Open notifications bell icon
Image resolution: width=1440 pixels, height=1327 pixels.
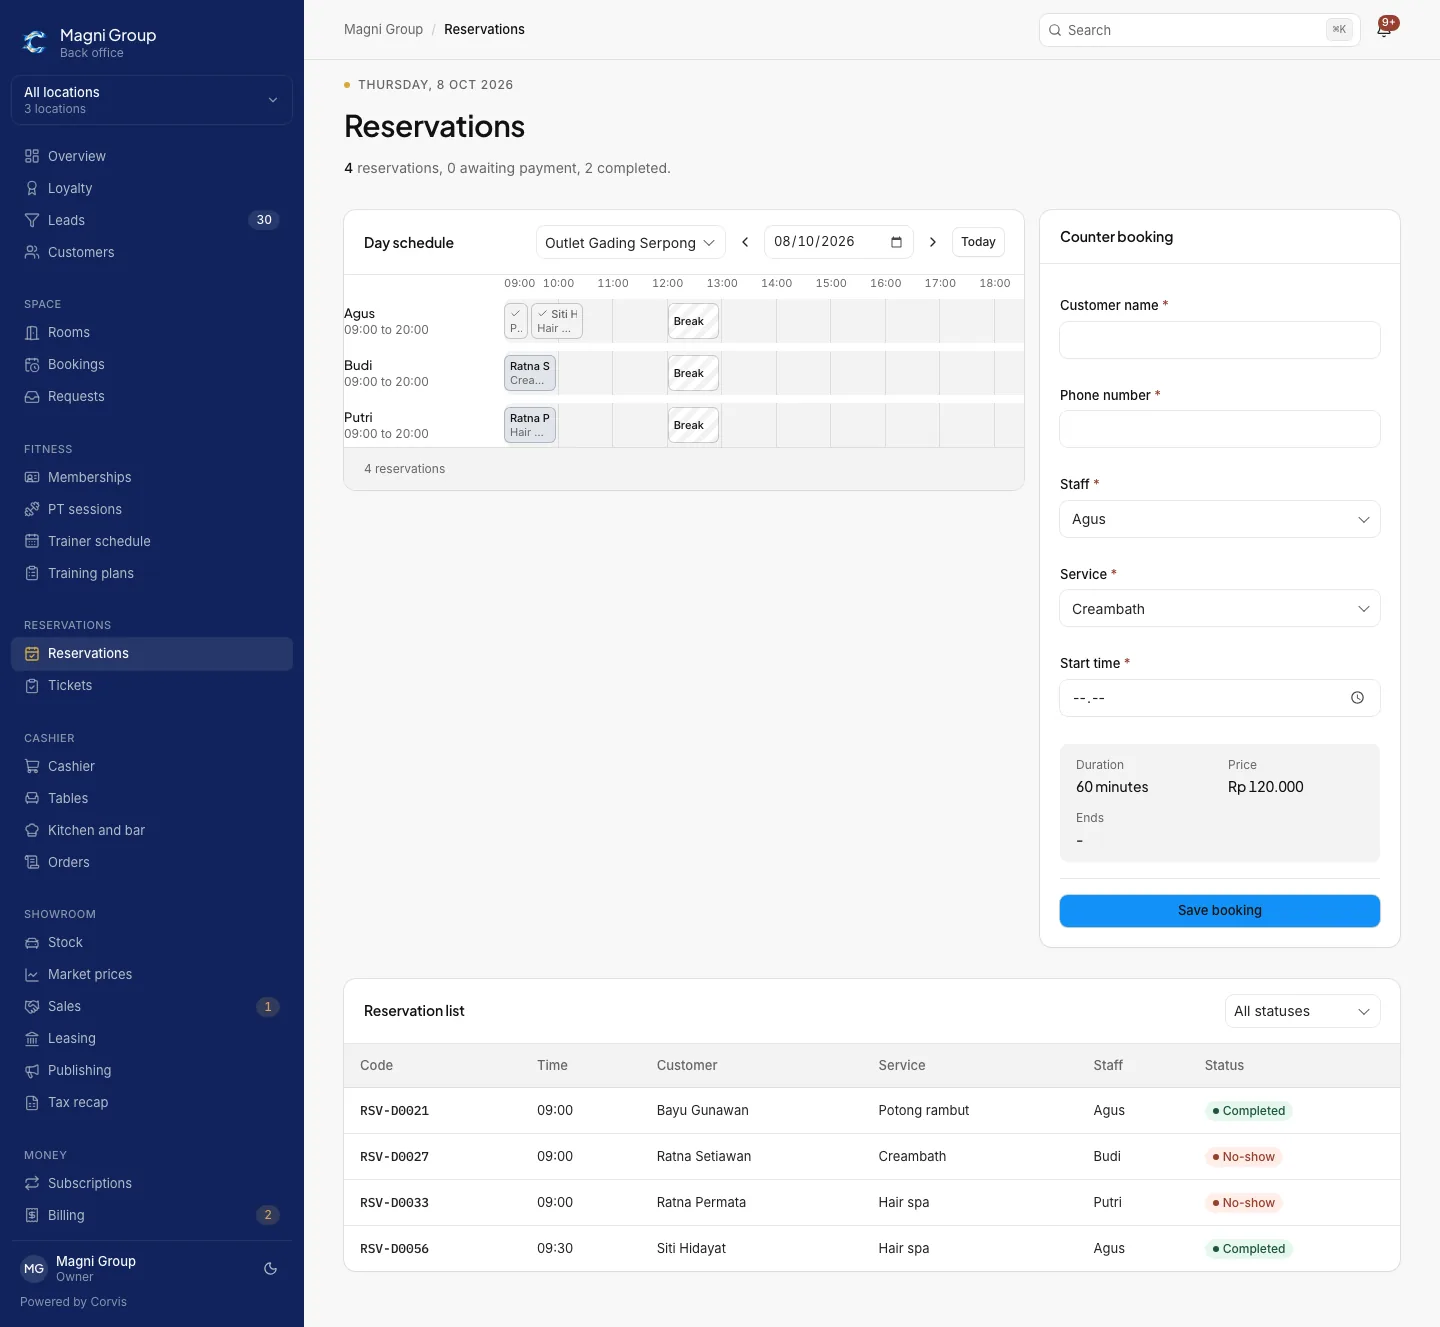click(1384, 30)
